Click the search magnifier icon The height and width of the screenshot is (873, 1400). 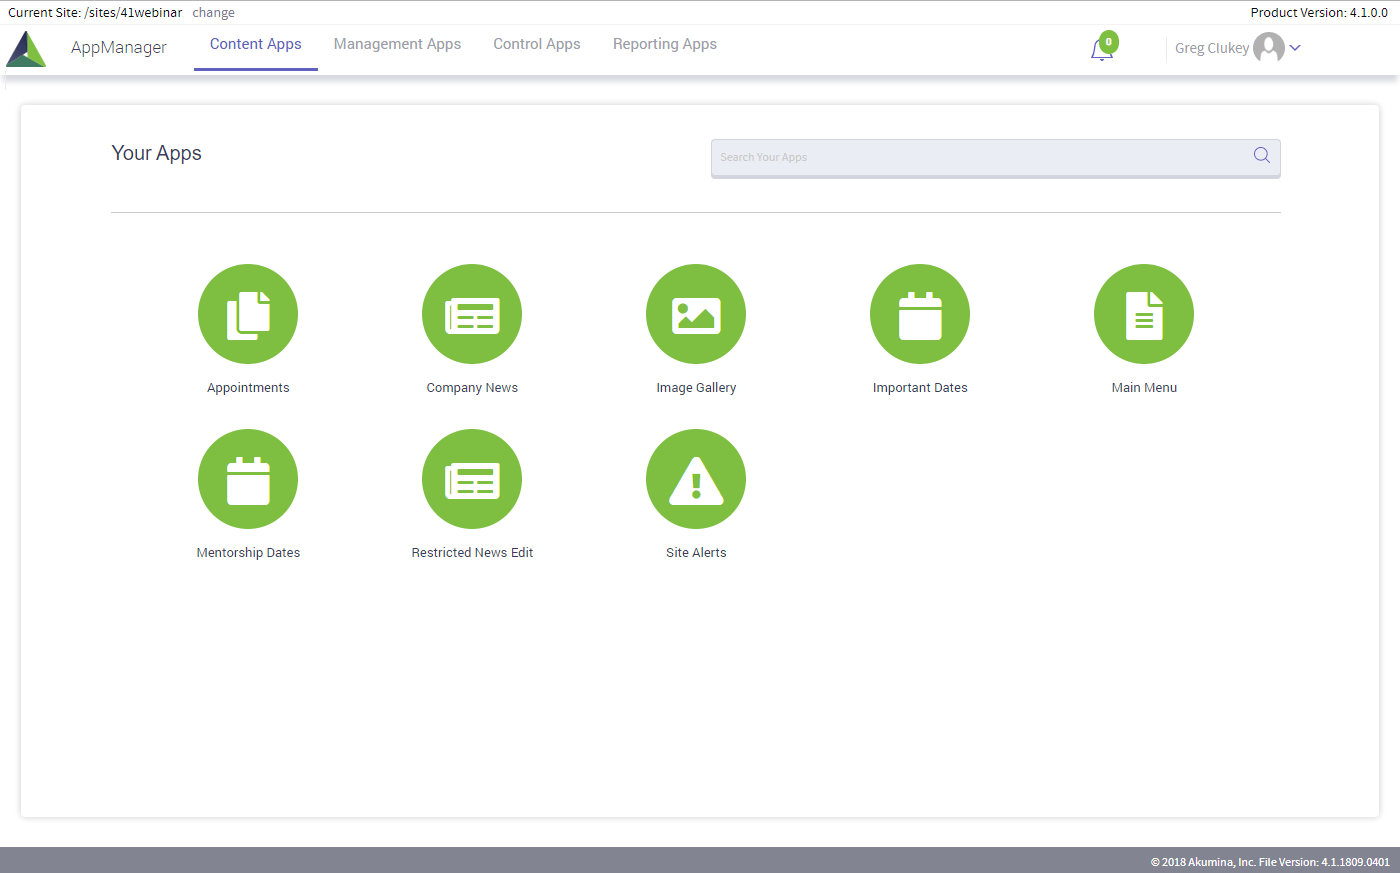click(1262, 155)
